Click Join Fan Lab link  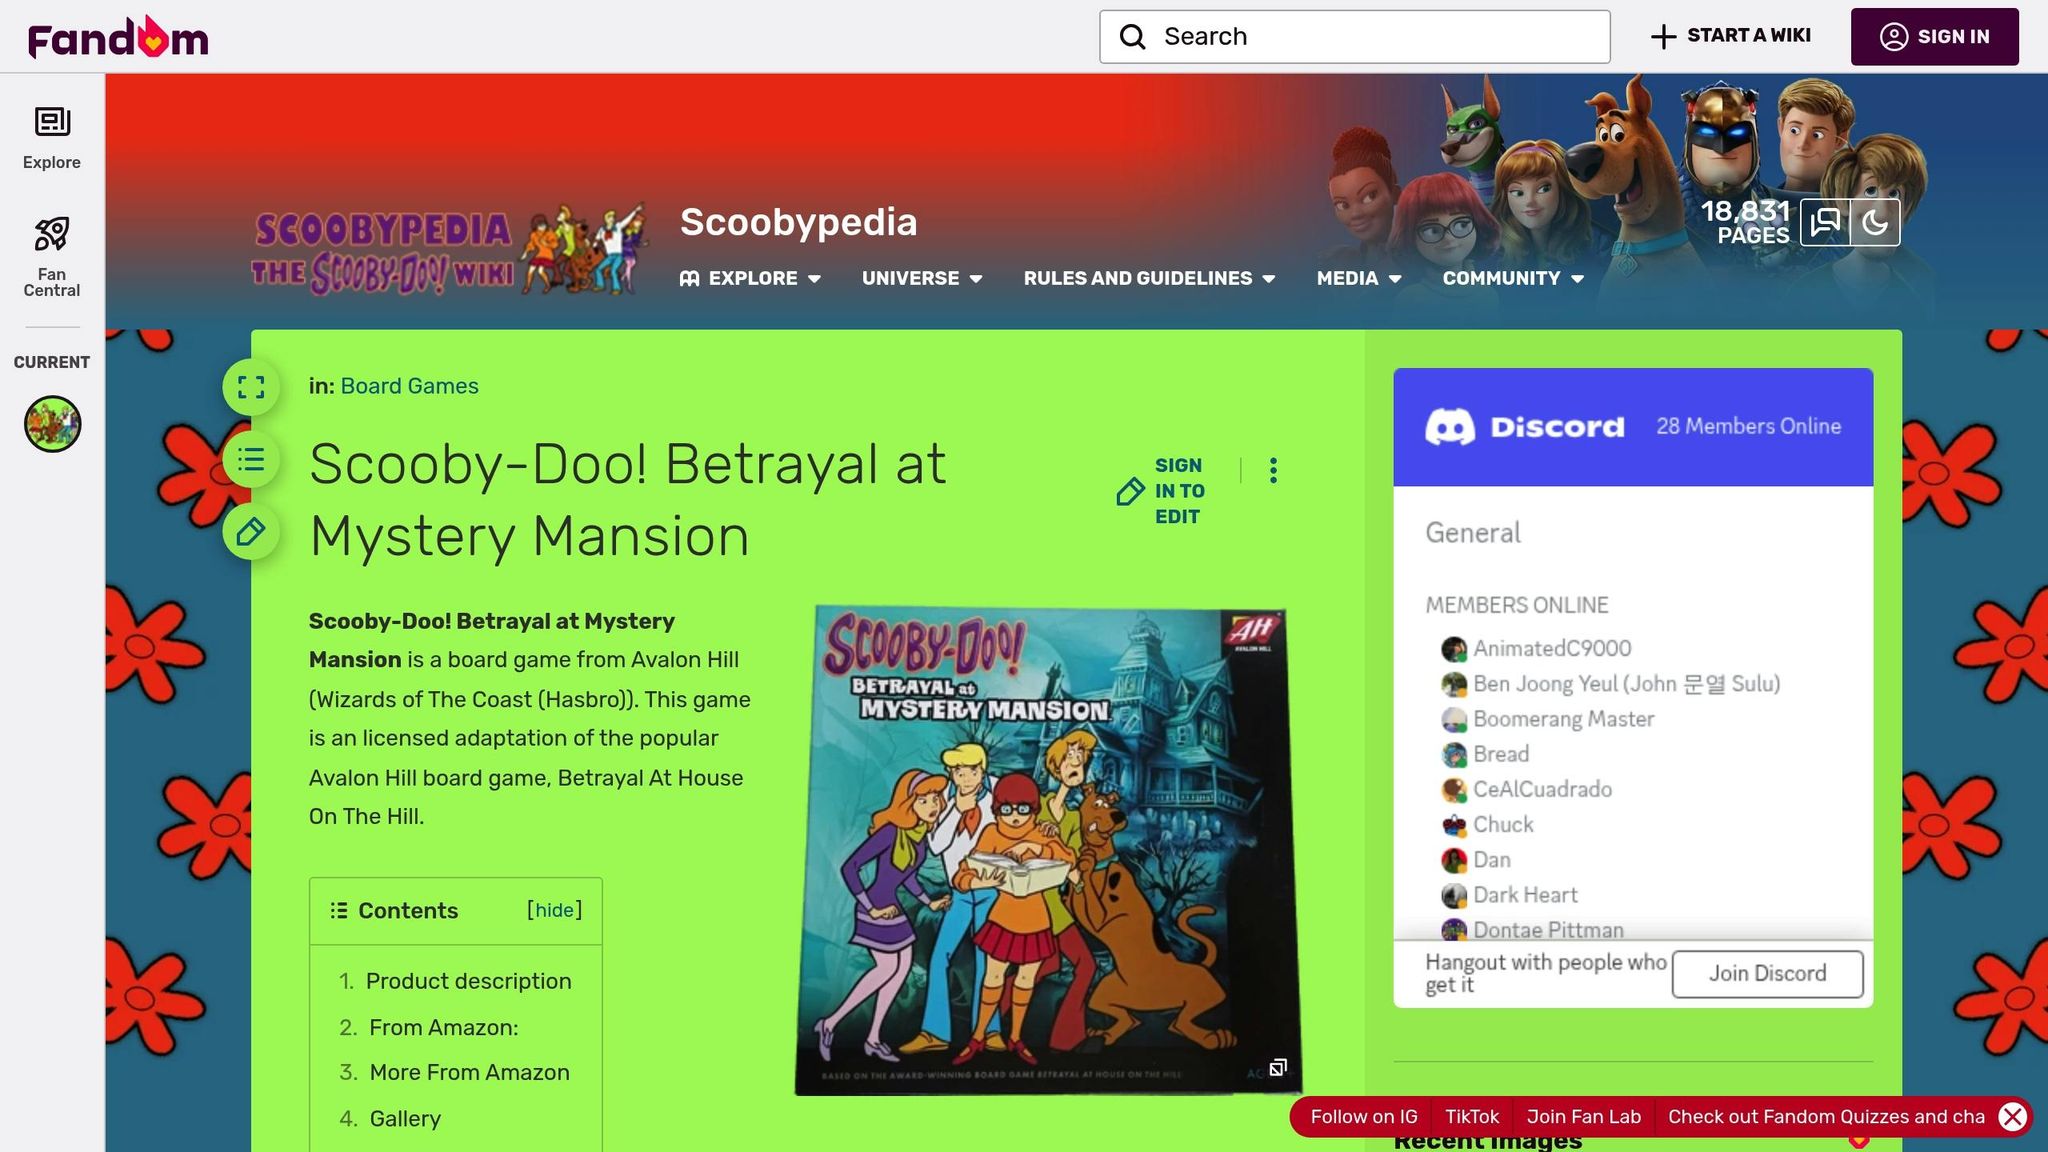pyautogui.click(x=1583, y=1117)
